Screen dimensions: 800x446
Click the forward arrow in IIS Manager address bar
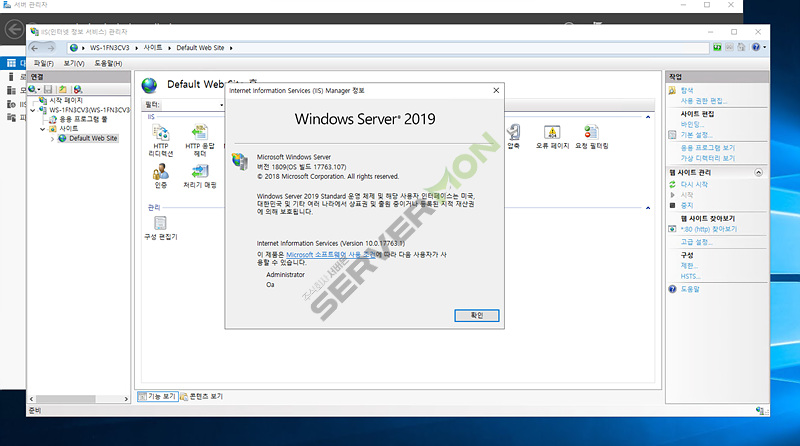coord(51,48)
